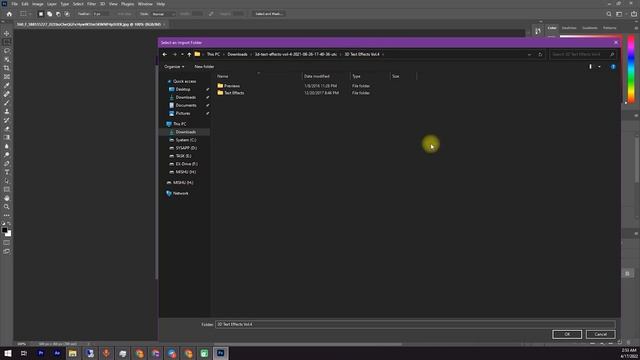The height and width of the screenshot is (360, 640).
Task: Click New selection mode icon in options bar
Action: coord(41,14)
